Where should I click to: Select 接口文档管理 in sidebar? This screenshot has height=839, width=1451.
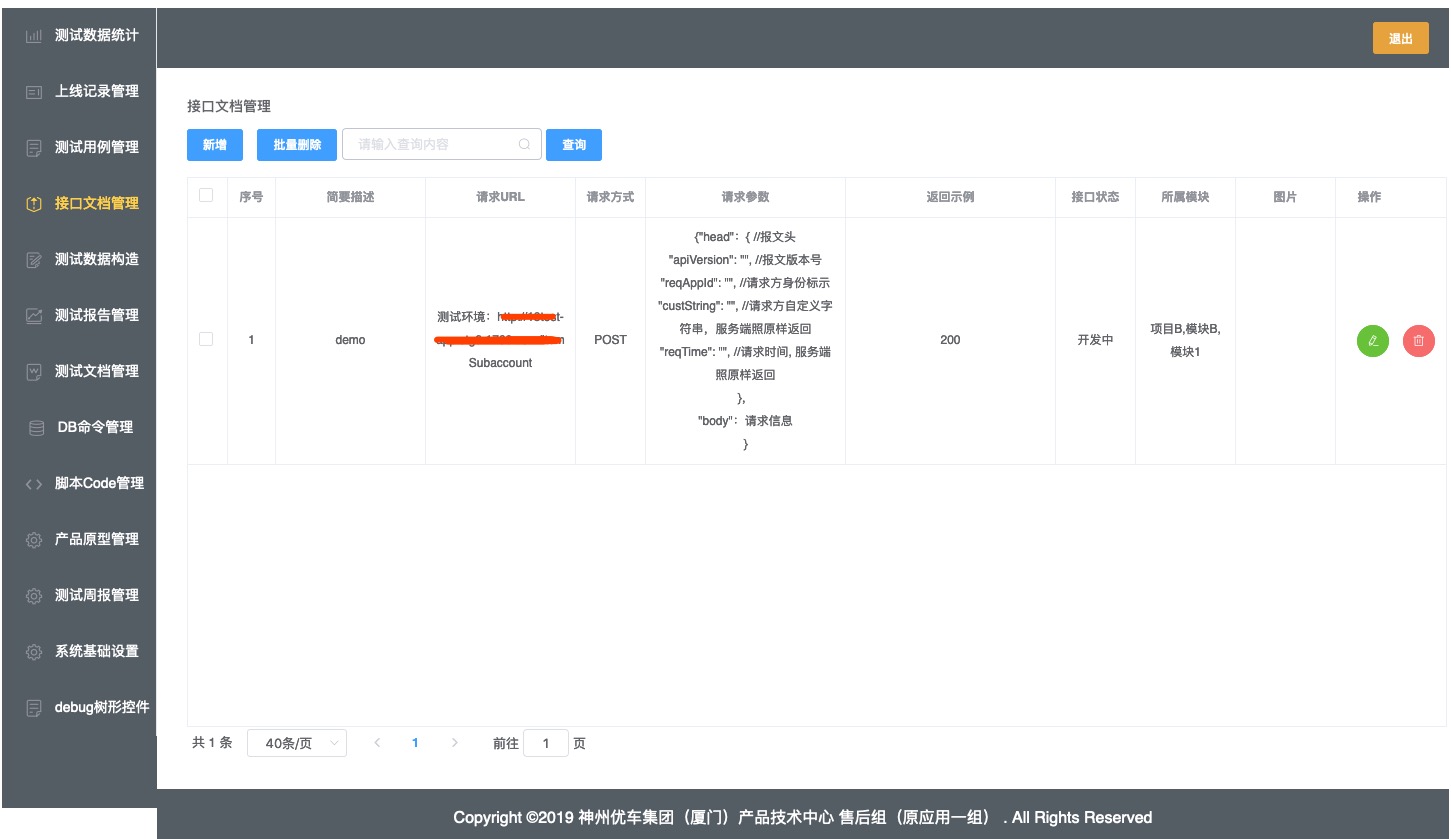[x=79, y=203]
